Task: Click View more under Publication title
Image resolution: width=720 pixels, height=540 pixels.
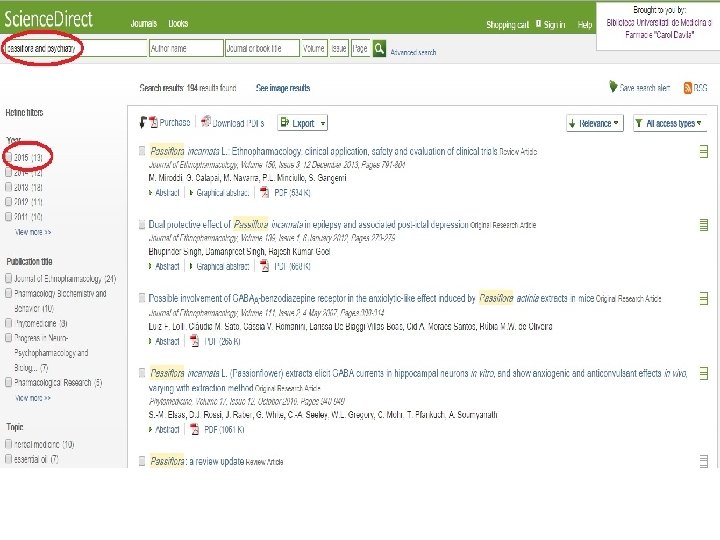Action: click(33, 398)
